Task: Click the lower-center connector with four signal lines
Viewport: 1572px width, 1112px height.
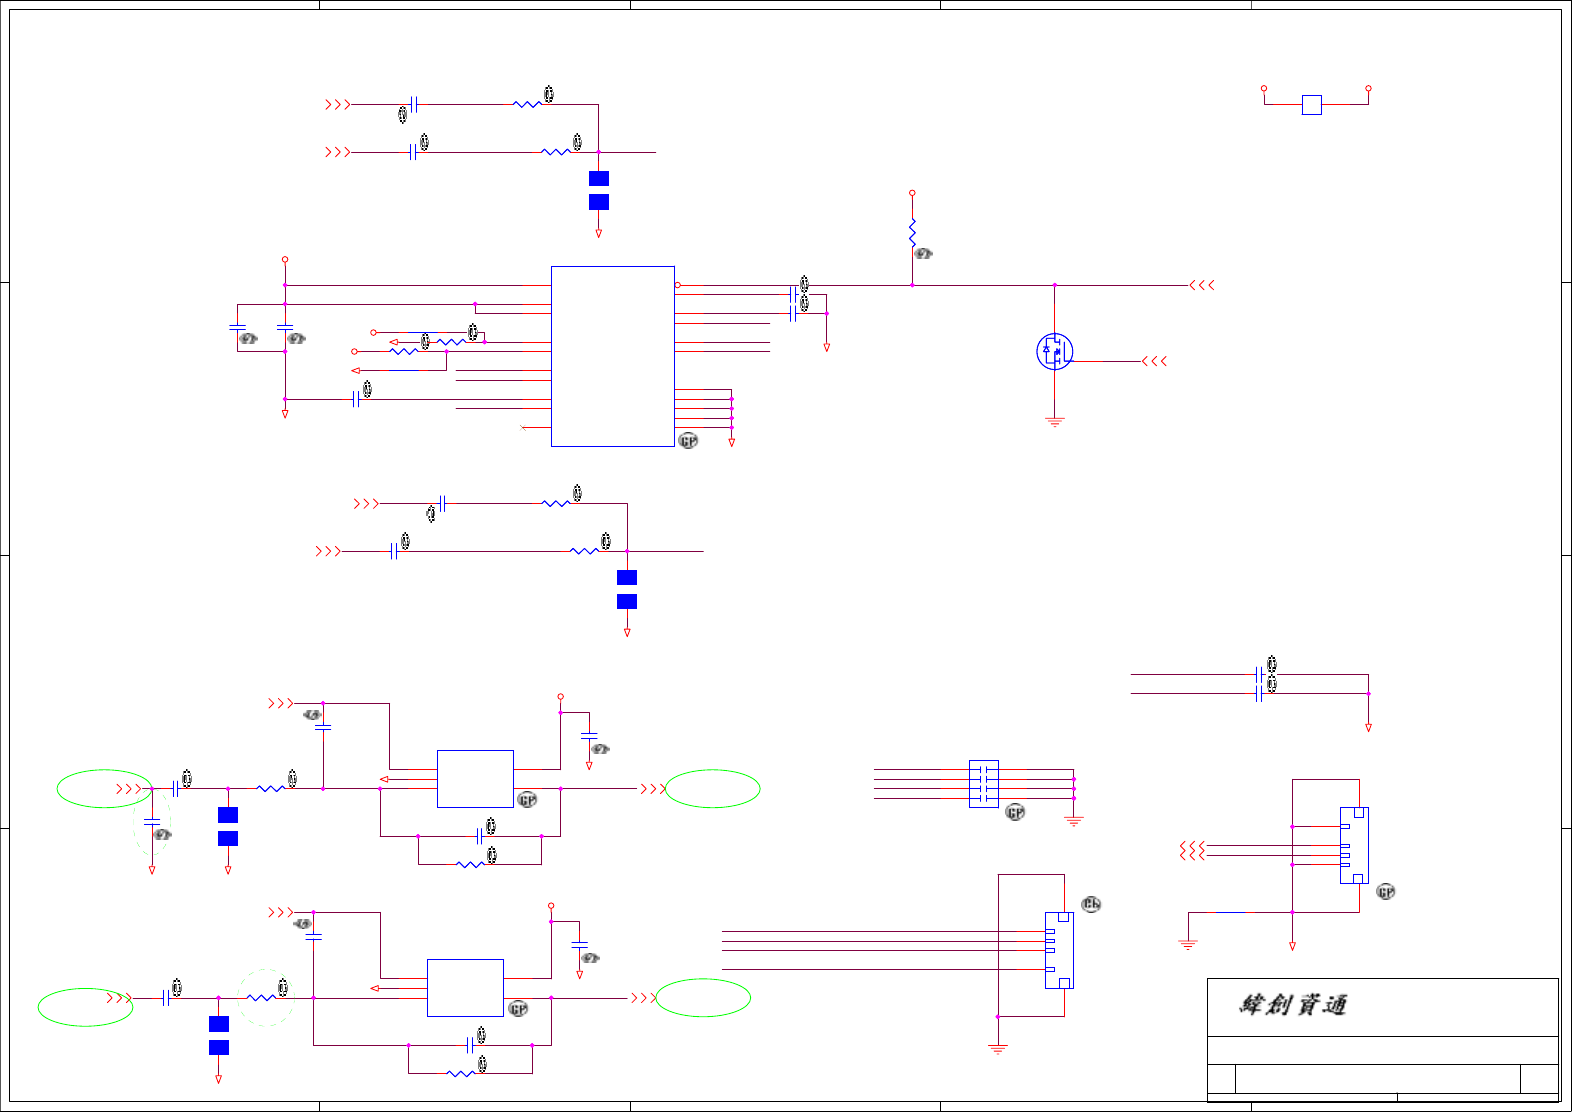Action: [1059, 950]
